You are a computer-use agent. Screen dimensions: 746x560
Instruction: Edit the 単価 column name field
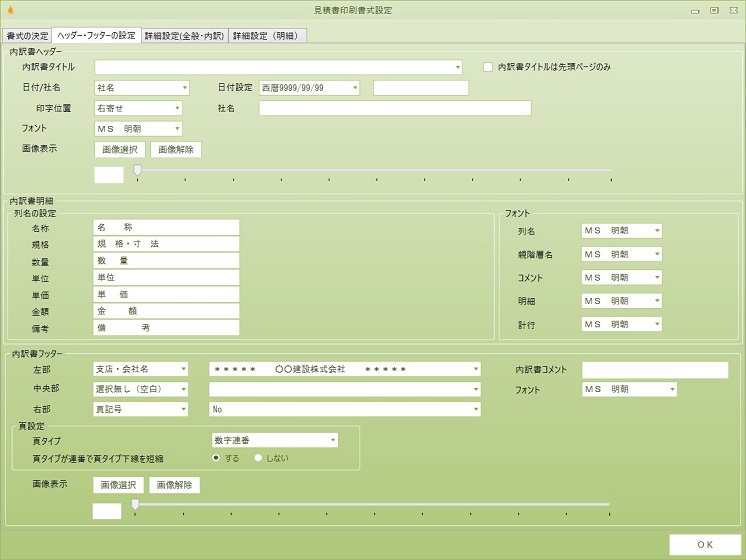click(x=166, y=294)
